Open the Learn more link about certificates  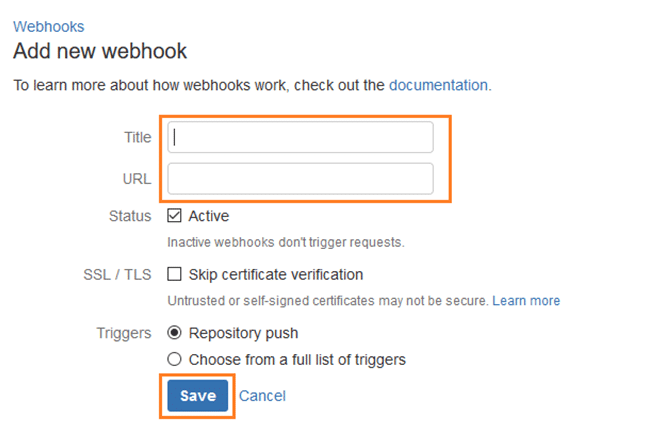coord(526,301)
